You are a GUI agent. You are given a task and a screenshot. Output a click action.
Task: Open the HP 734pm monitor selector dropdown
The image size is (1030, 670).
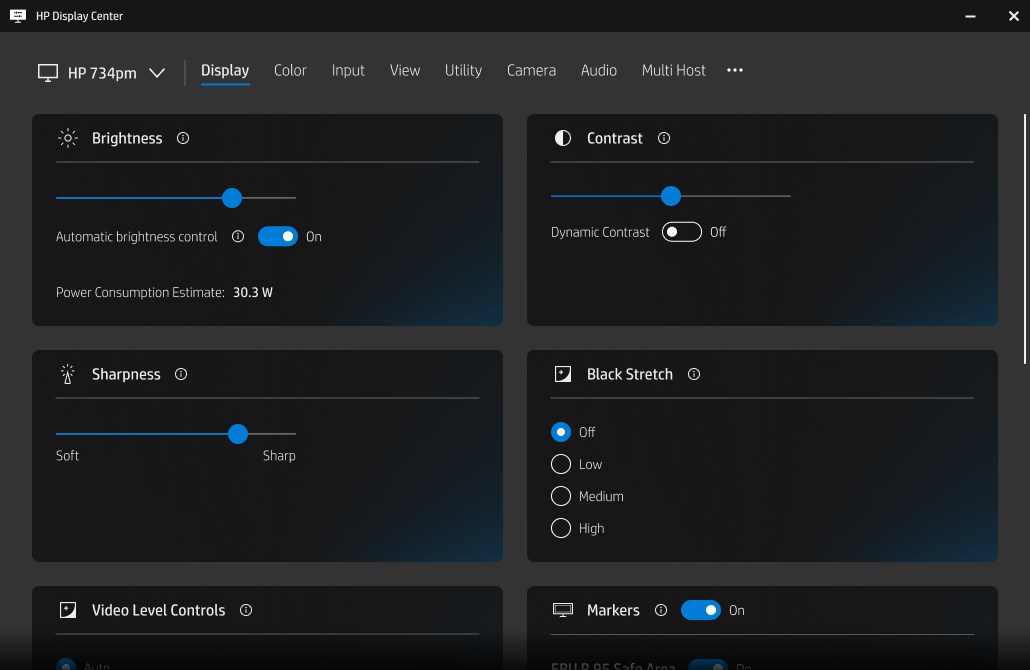[x=157, y=71]
